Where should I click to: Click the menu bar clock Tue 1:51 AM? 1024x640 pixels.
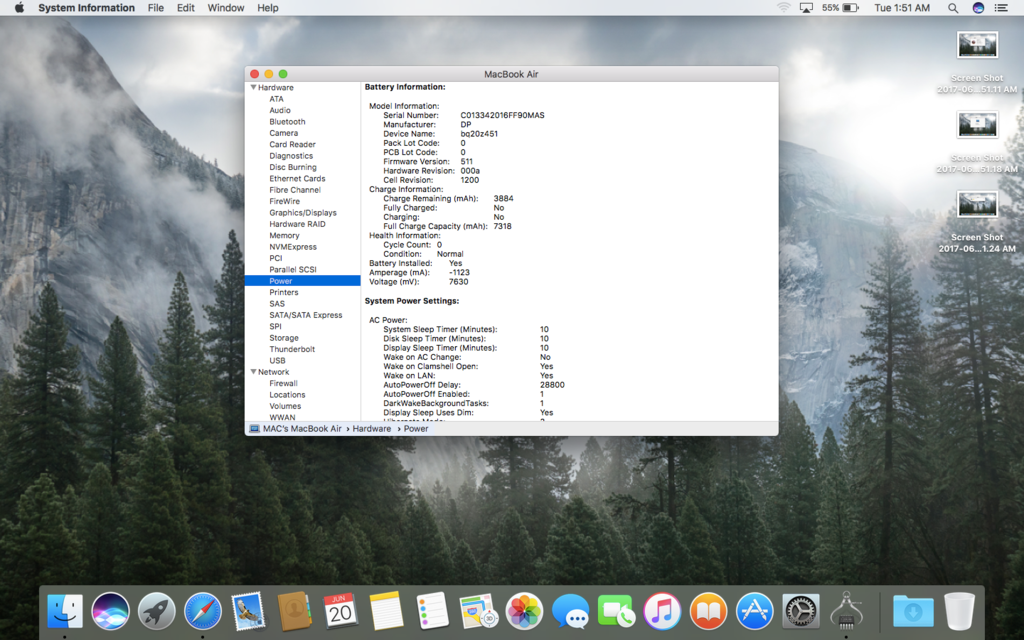click(x=902, y=8)
